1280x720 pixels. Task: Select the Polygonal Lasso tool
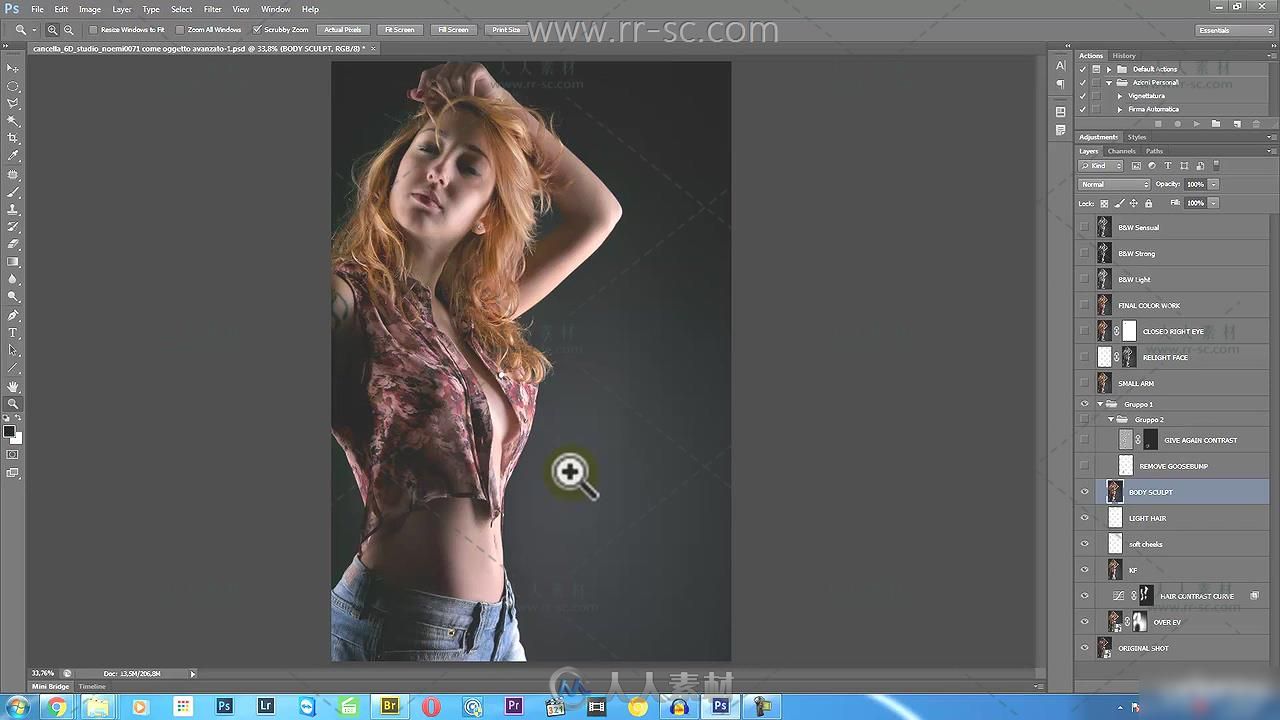(13, 103)
